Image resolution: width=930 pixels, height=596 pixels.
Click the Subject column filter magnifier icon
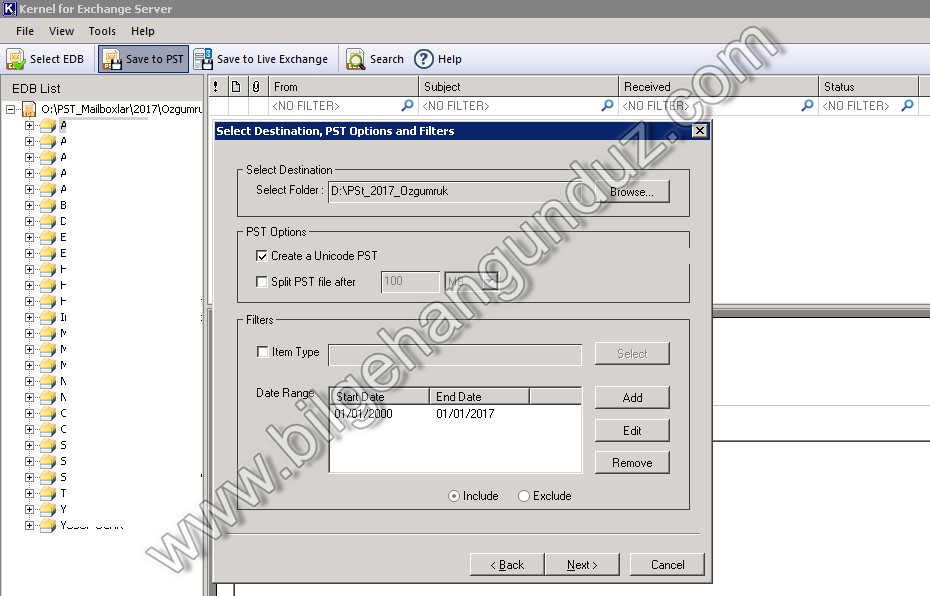point(607,105)
